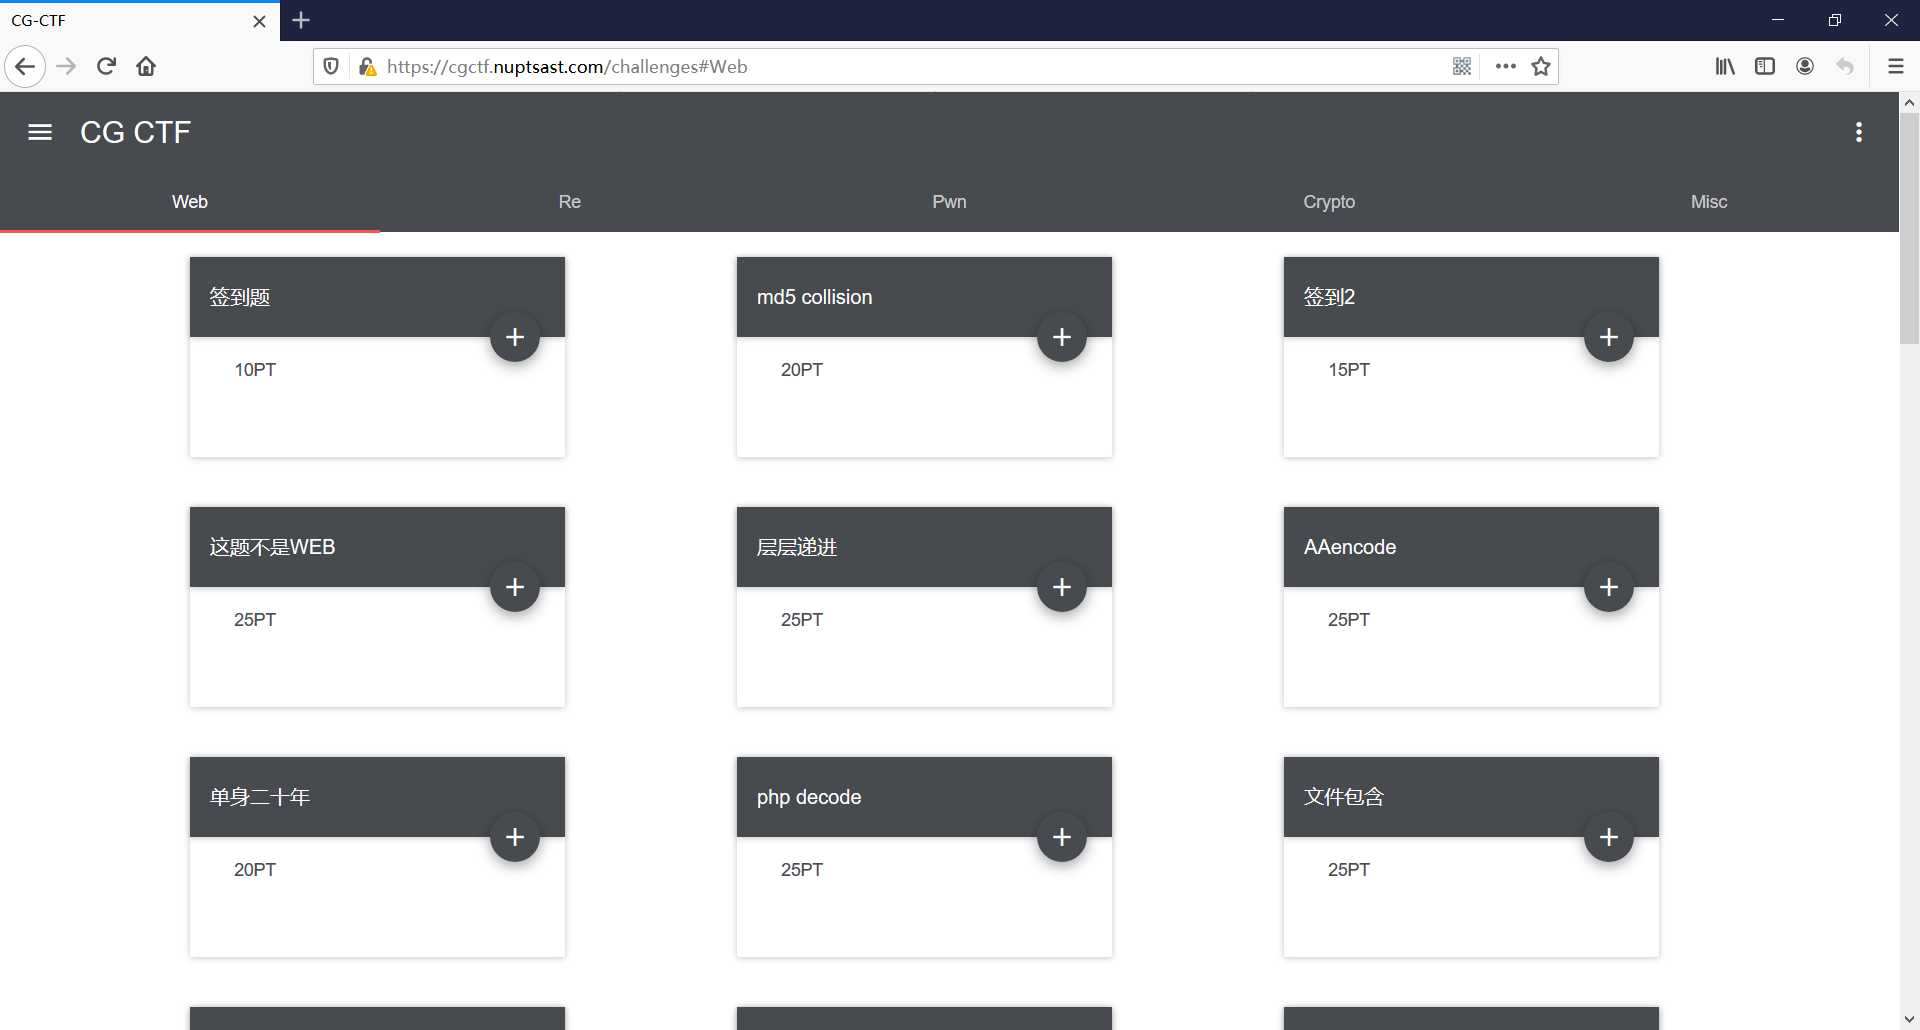Expand the 这题不是WEB challenge card
Viewport: 1920px width, 1030px height.
click(x=515, y=587)
